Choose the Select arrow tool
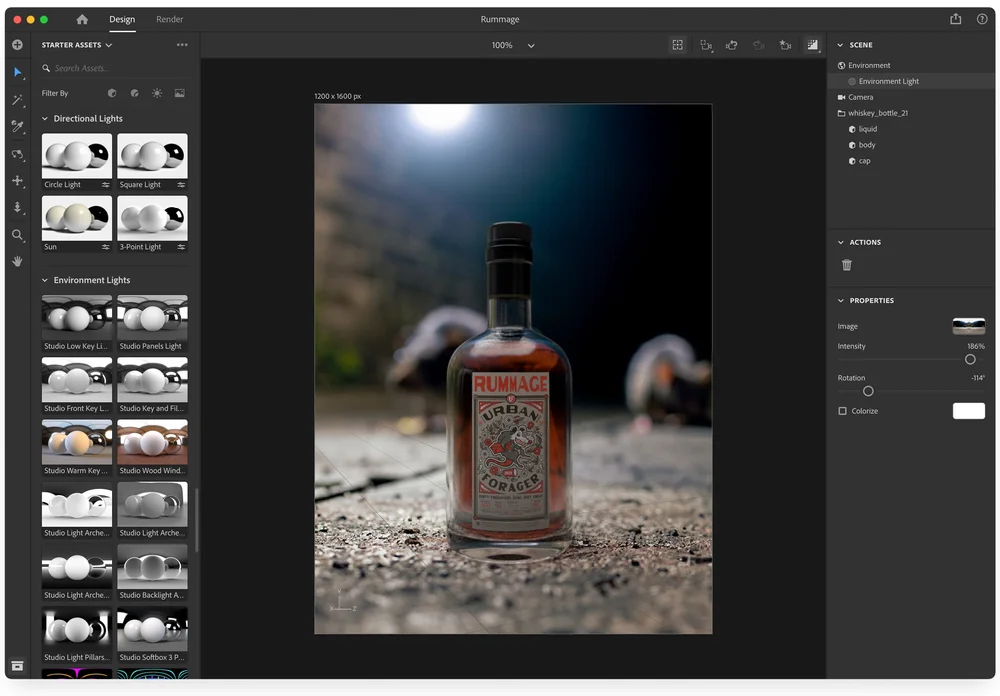 (x=18, y=72)
